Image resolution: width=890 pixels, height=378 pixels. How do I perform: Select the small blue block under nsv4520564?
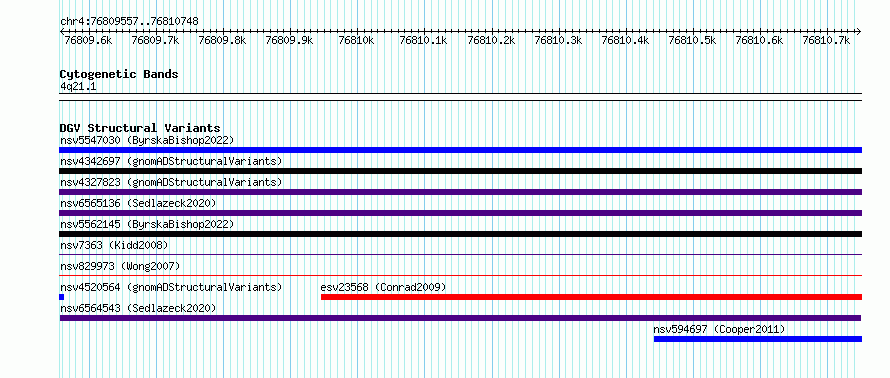pyautogui.click(x=61, y=297)
